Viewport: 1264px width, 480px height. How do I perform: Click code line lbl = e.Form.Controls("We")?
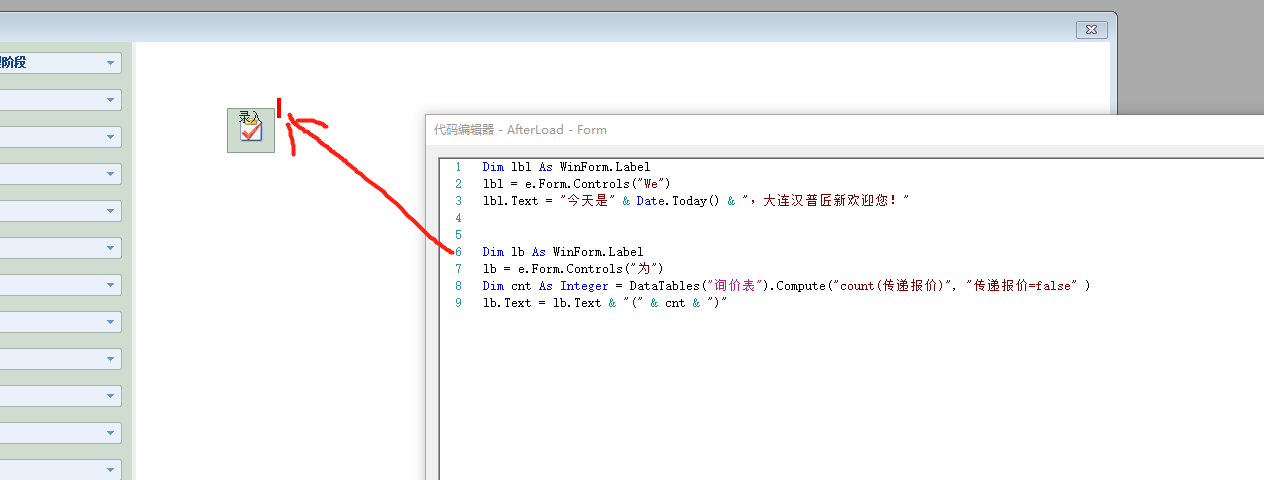click(x=576, y=184)
